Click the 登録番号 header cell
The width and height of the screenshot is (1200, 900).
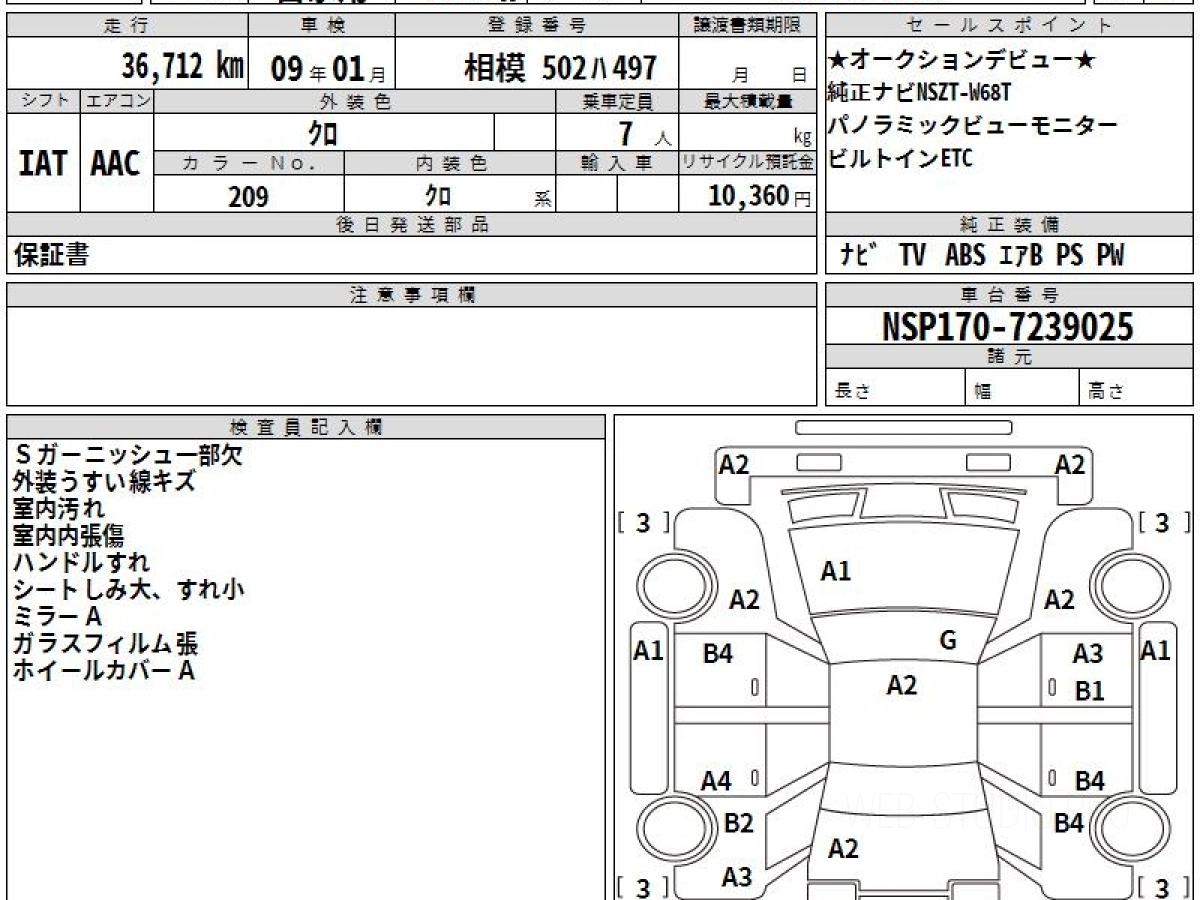(x=537, y=26)
